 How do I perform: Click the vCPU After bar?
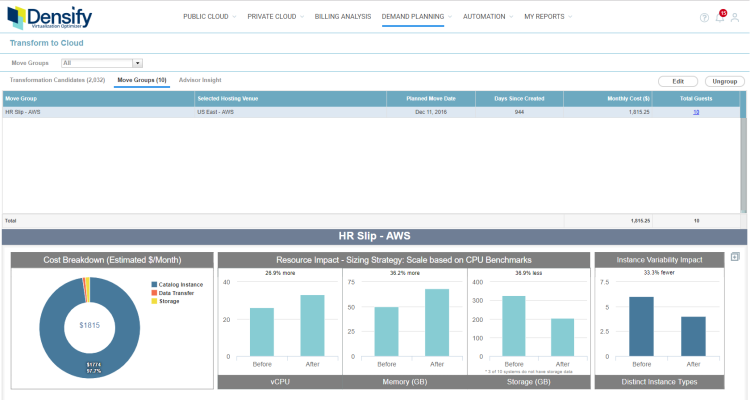pyautogui.click(x=312, y=326)
